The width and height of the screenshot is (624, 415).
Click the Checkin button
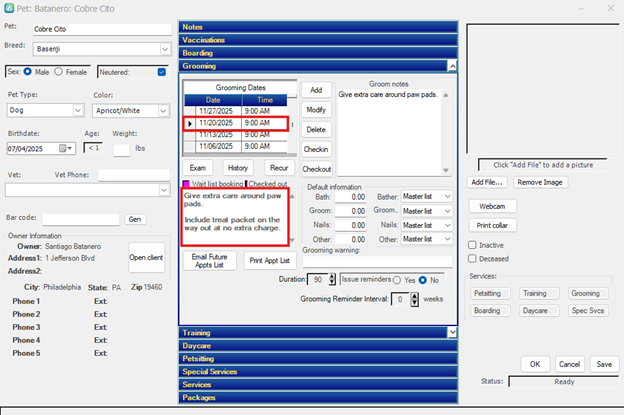pyautogui.click(x=316, y=149)
